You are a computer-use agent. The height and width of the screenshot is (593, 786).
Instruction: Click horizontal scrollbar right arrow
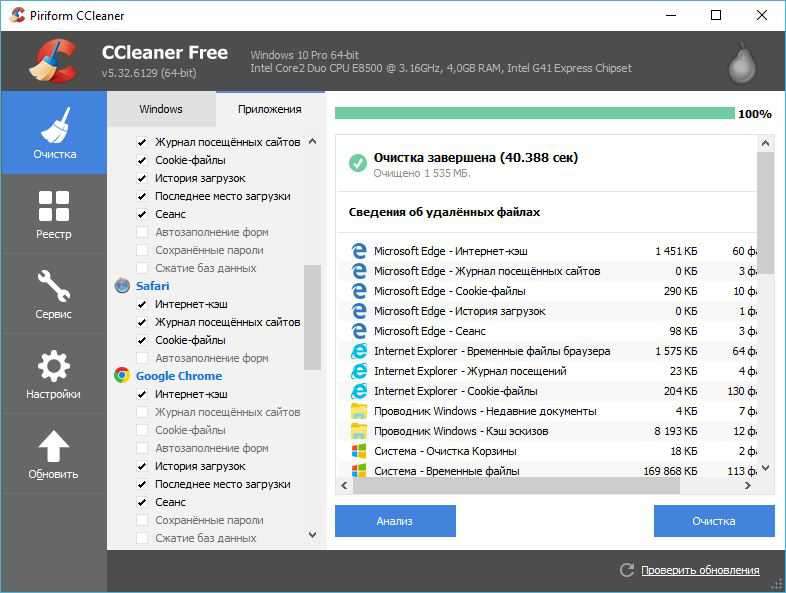[748, 485]
